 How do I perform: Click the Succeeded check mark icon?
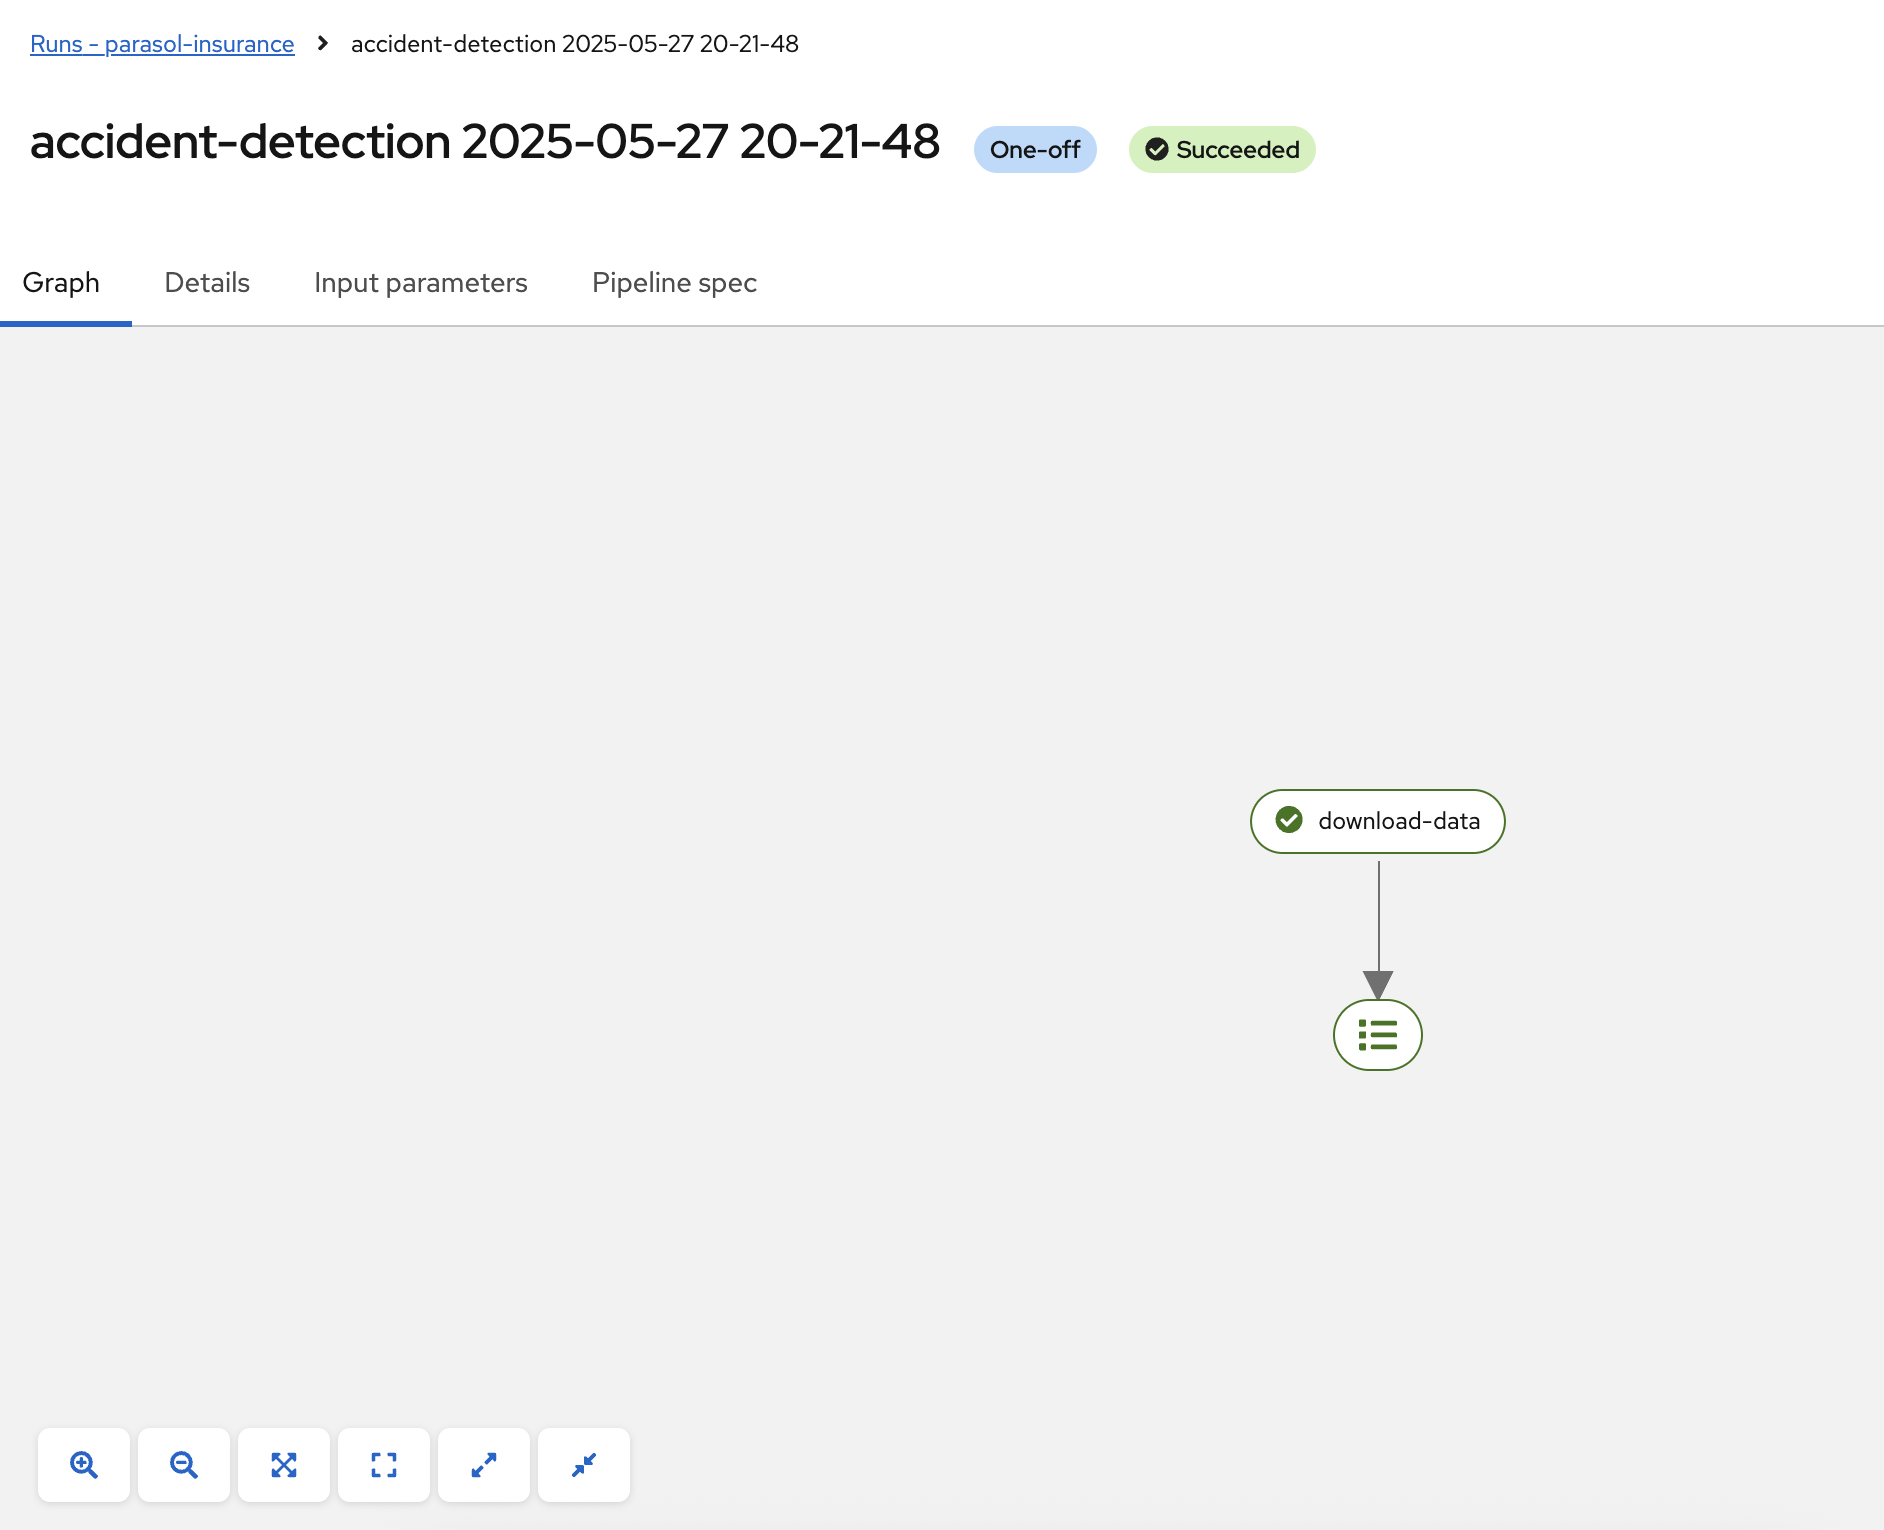pyautogui.click(x=1157, y=150)
